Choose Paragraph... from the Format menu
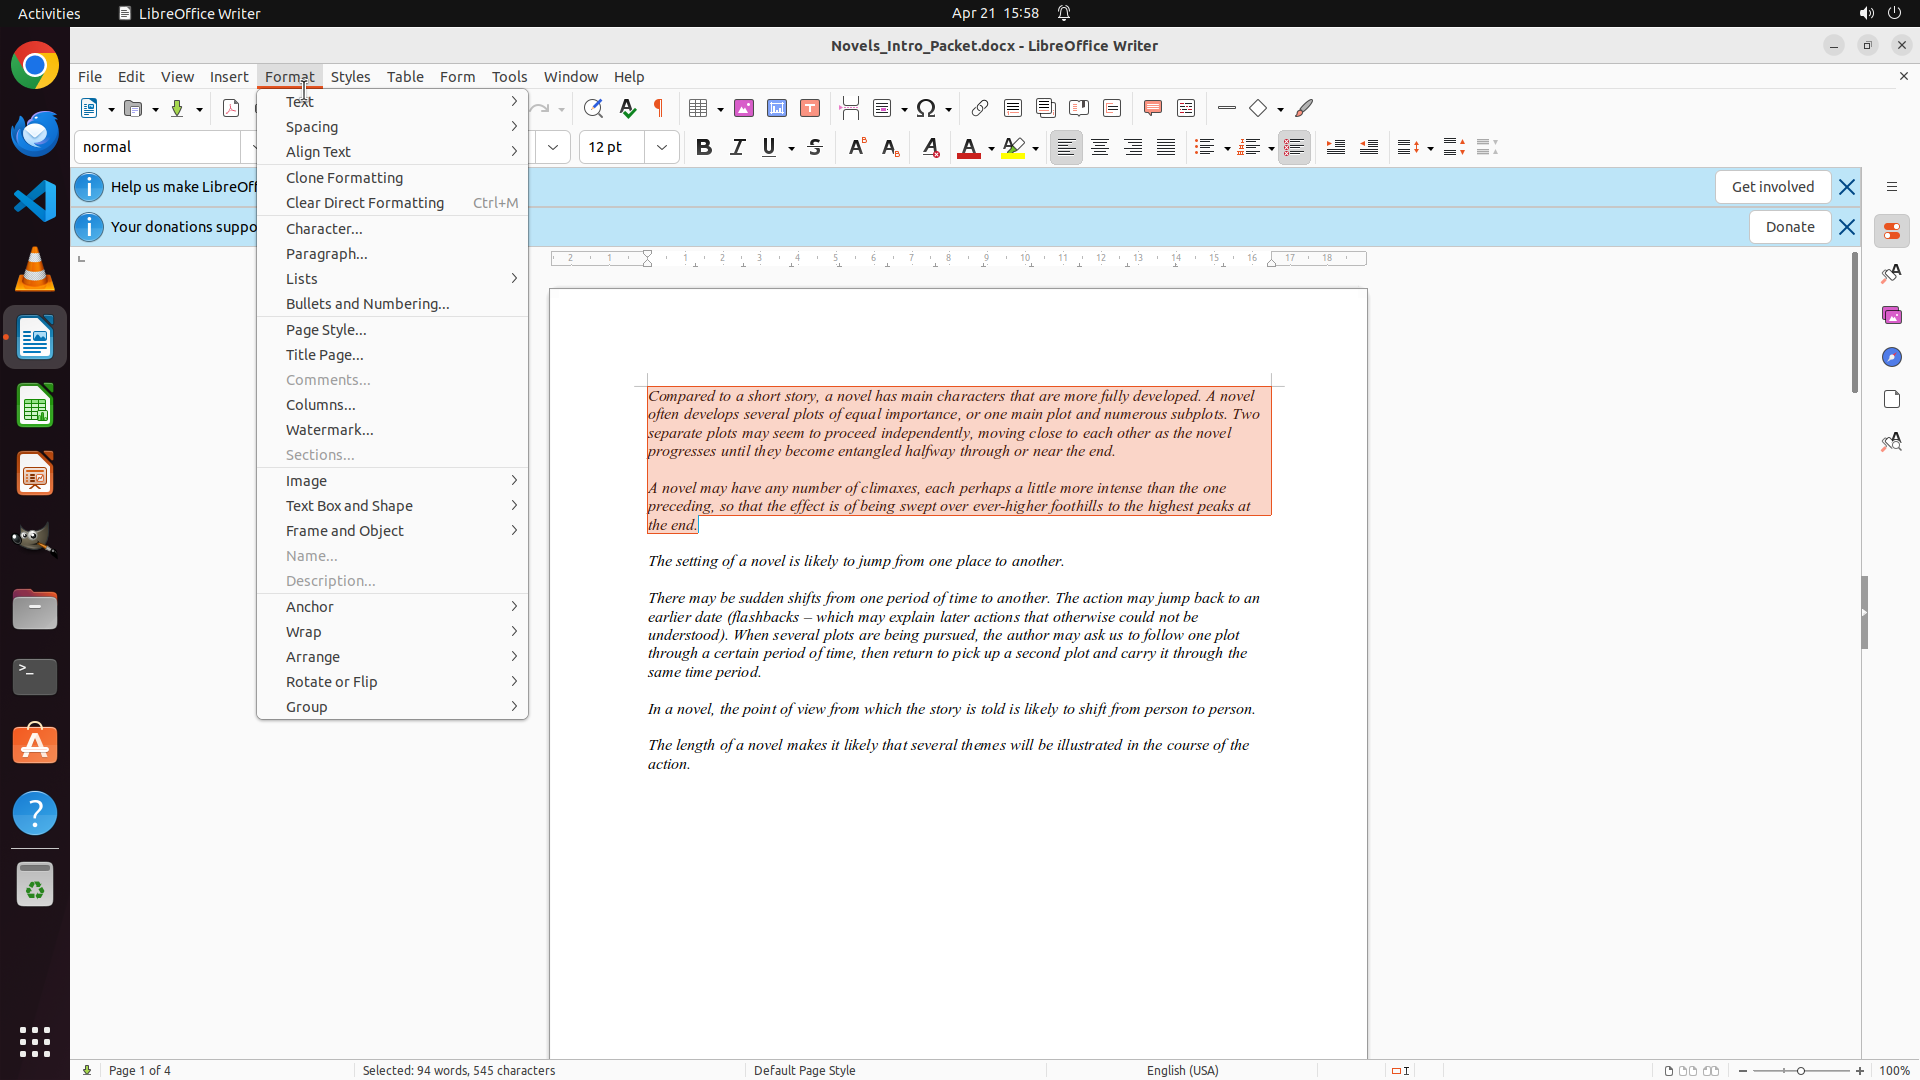The image size is (1920, 1080). (x=327, y=254)
